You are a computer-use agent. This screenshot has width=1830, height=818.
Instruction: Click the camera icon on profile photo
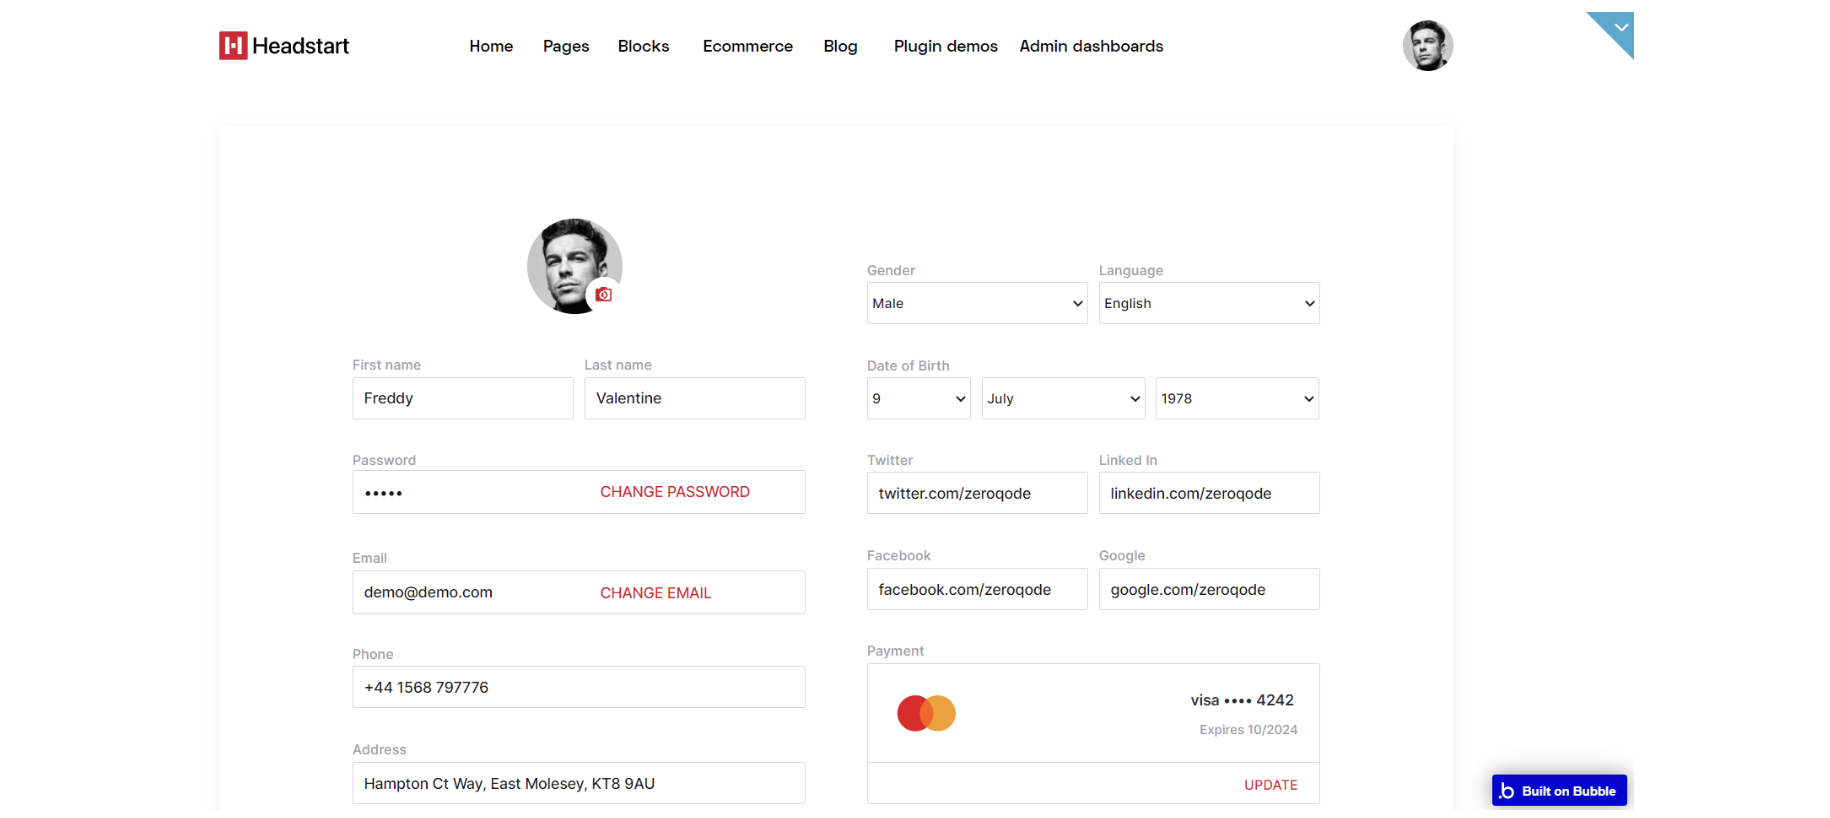click(x=603, y=294)
